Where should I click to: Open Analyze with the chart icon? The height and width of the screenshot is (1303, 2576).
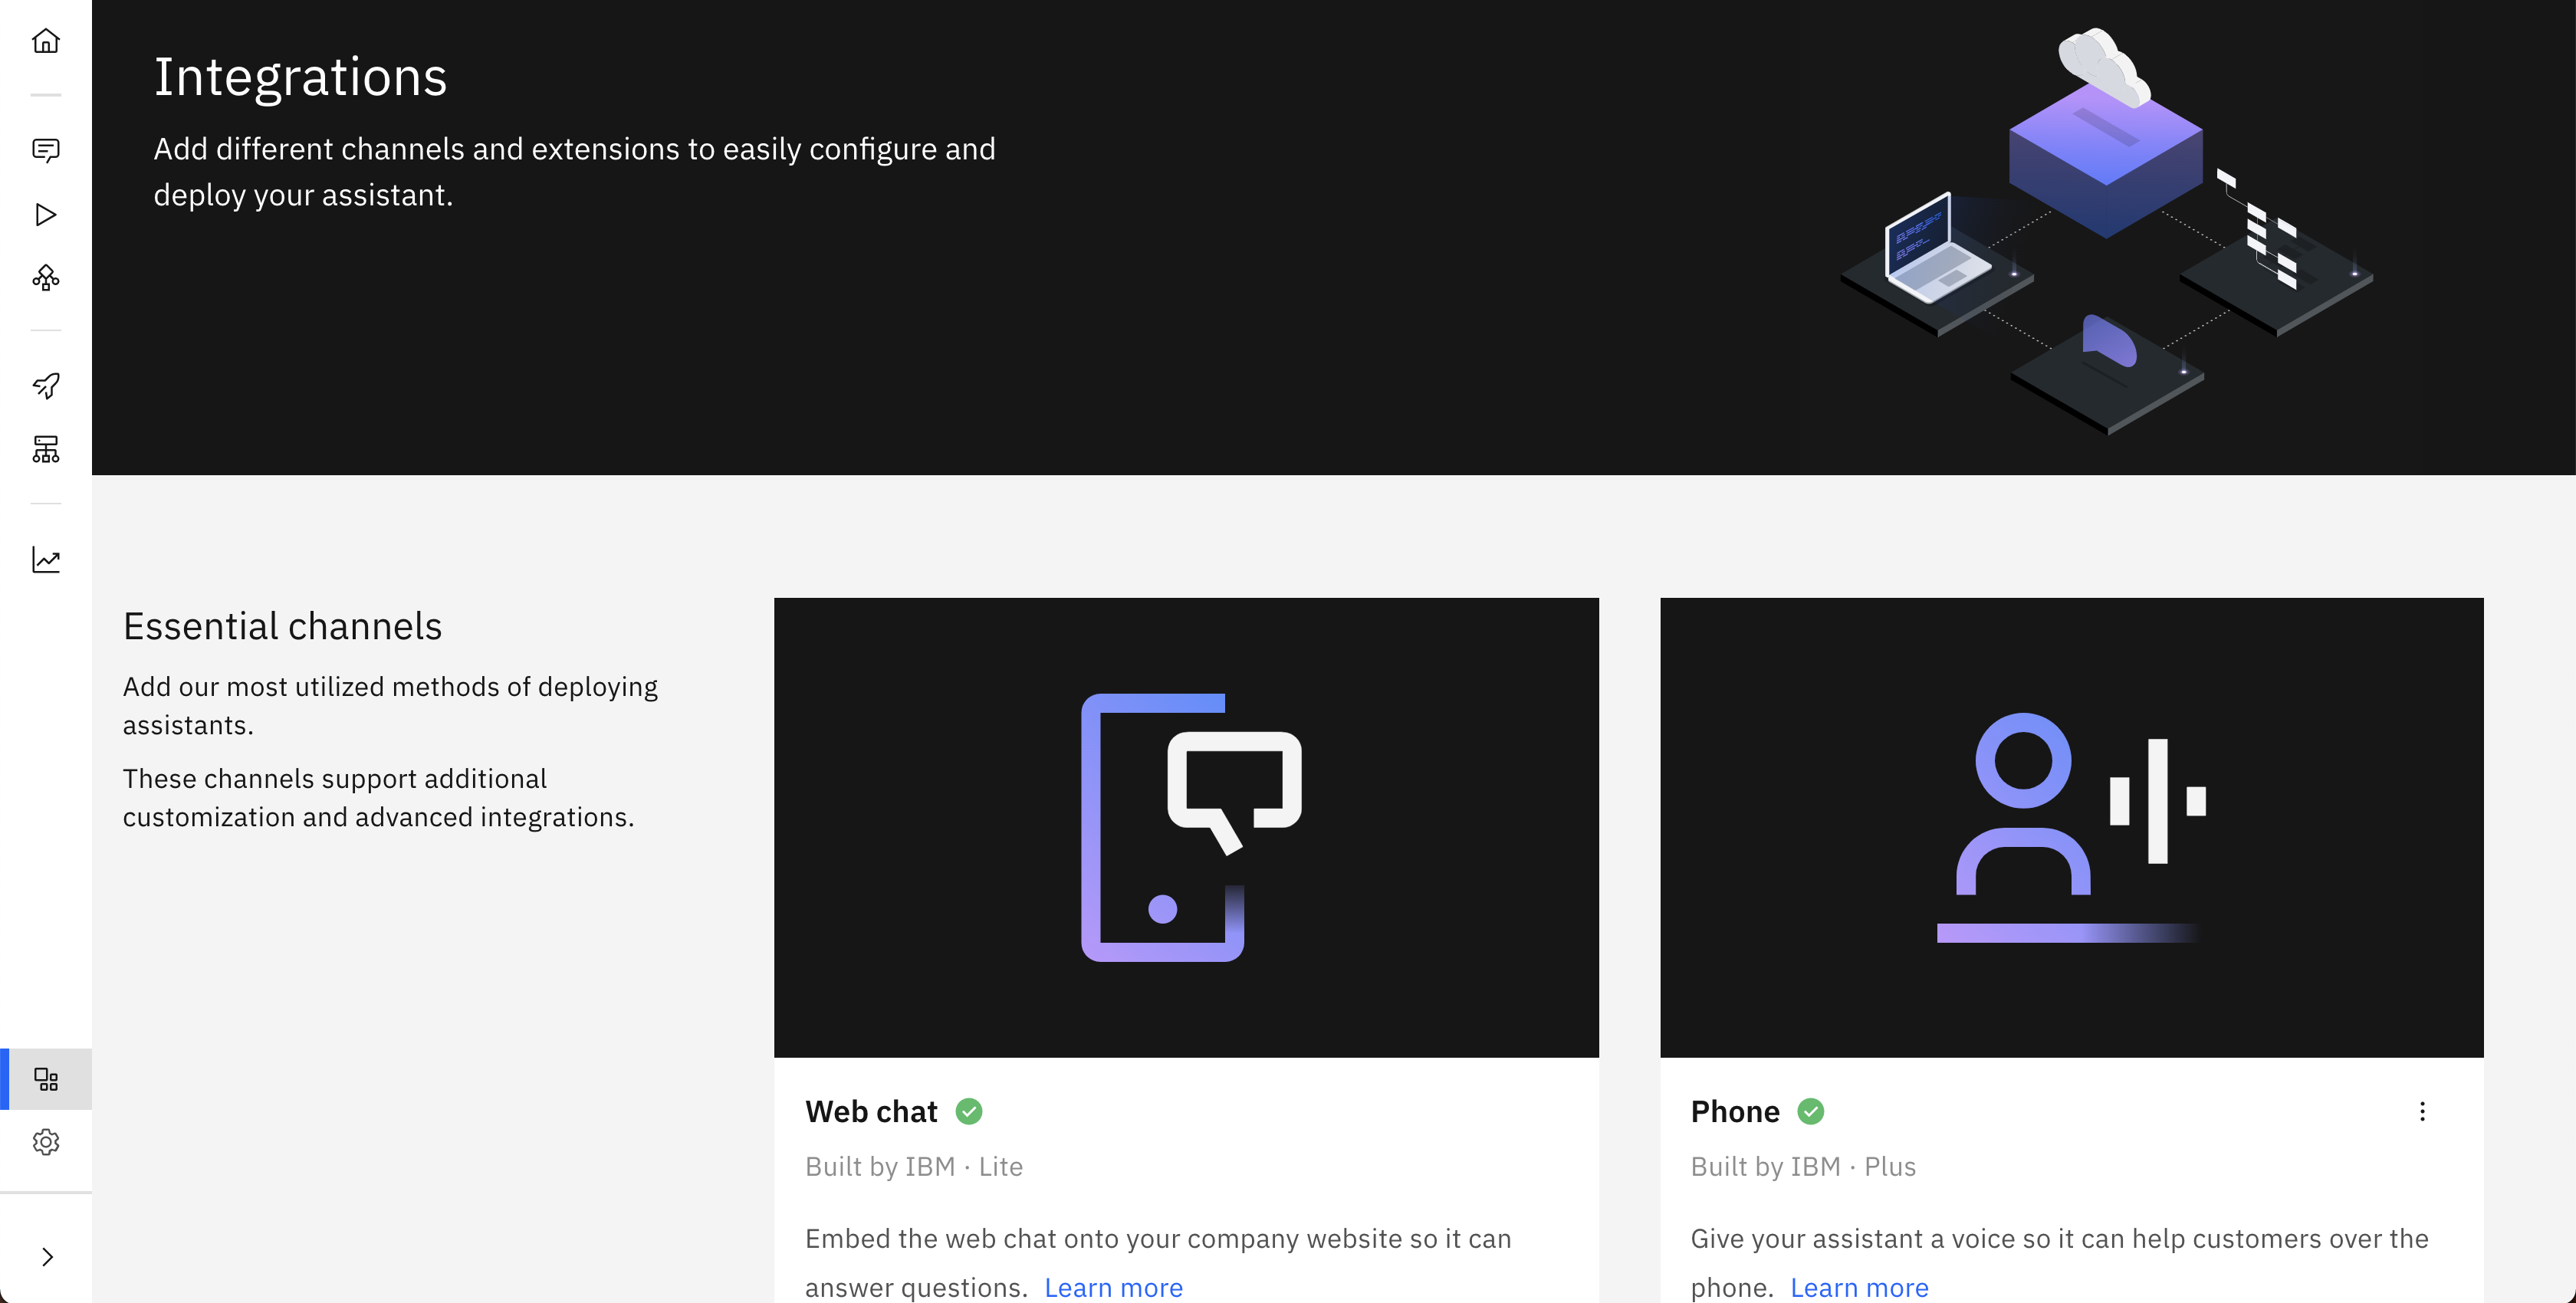click(x=45, y=560)
